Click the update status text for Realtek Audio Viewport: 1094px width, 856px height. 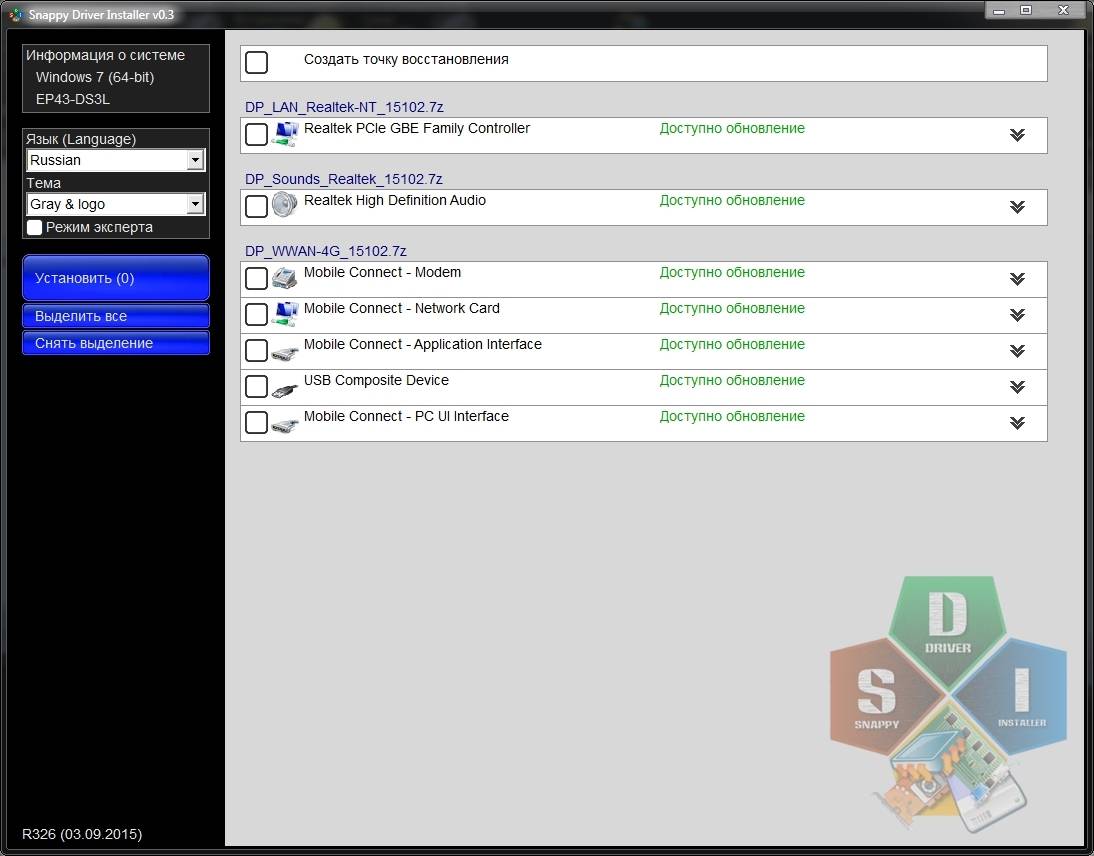tap(732, 200)
